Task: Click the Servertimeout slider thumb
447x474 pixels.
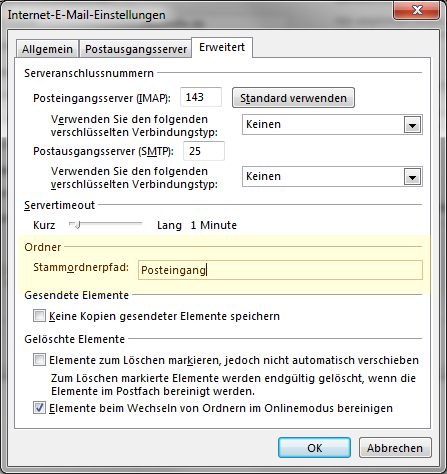Action: pyautogui.click(x=77, y=225)
